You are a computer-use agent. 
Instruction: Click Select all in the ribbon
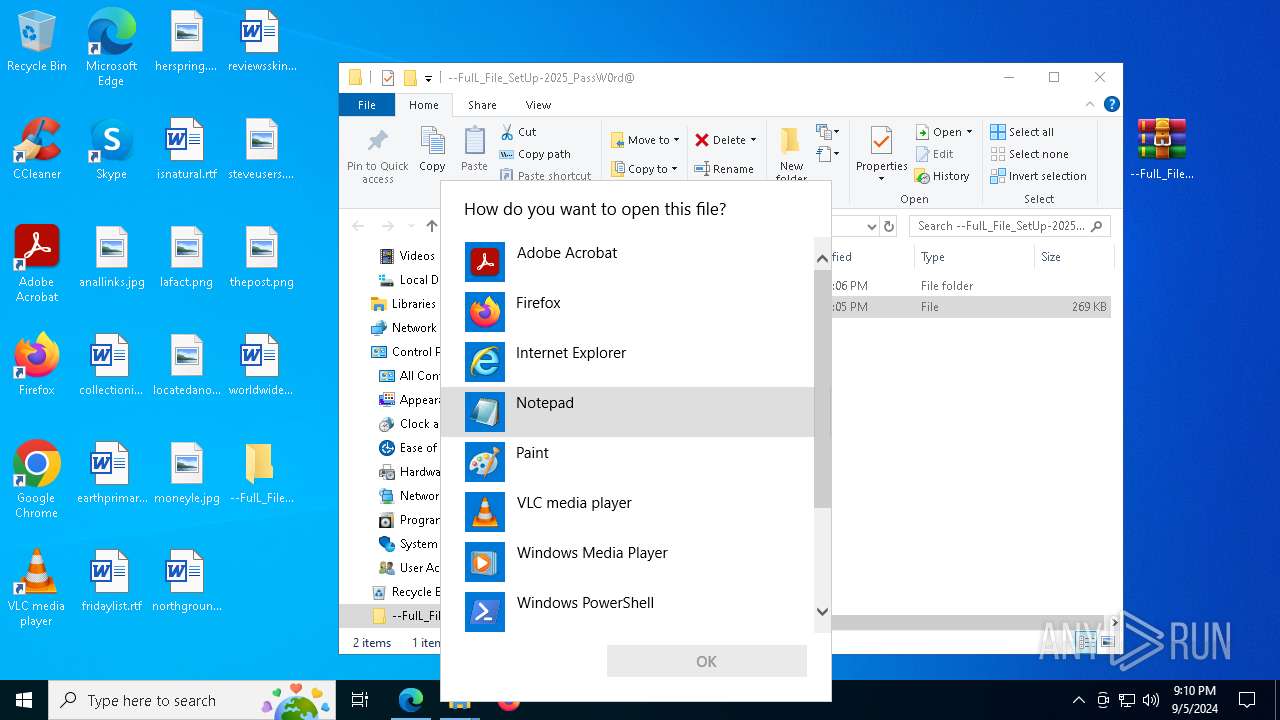click(x=1022, y=132)
